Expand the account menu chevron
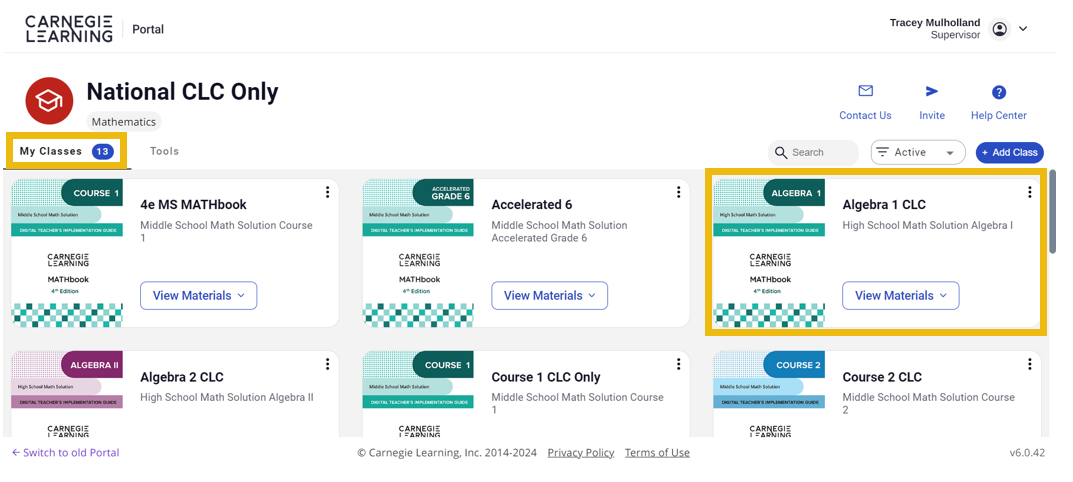Image resolution: width=1073 pixels, height=482 pixels. tap(1023, 29)
